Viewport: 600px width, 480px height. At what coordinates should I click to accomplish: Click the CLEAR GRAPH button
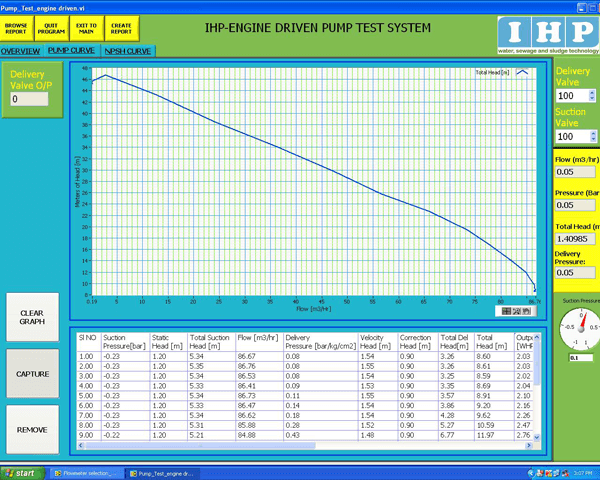coord(31,317)
